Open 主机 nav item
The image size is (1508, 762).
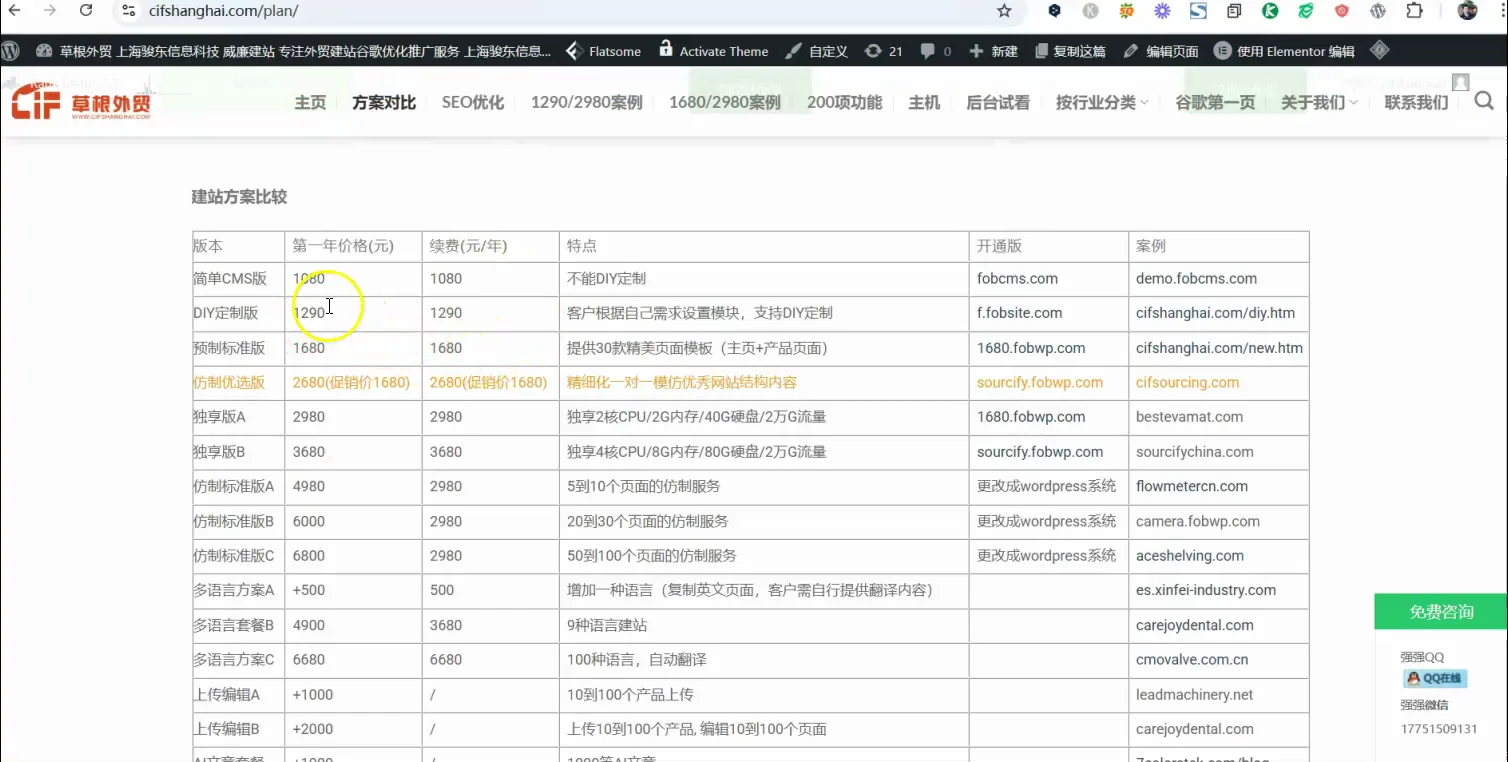coord(924,102)
